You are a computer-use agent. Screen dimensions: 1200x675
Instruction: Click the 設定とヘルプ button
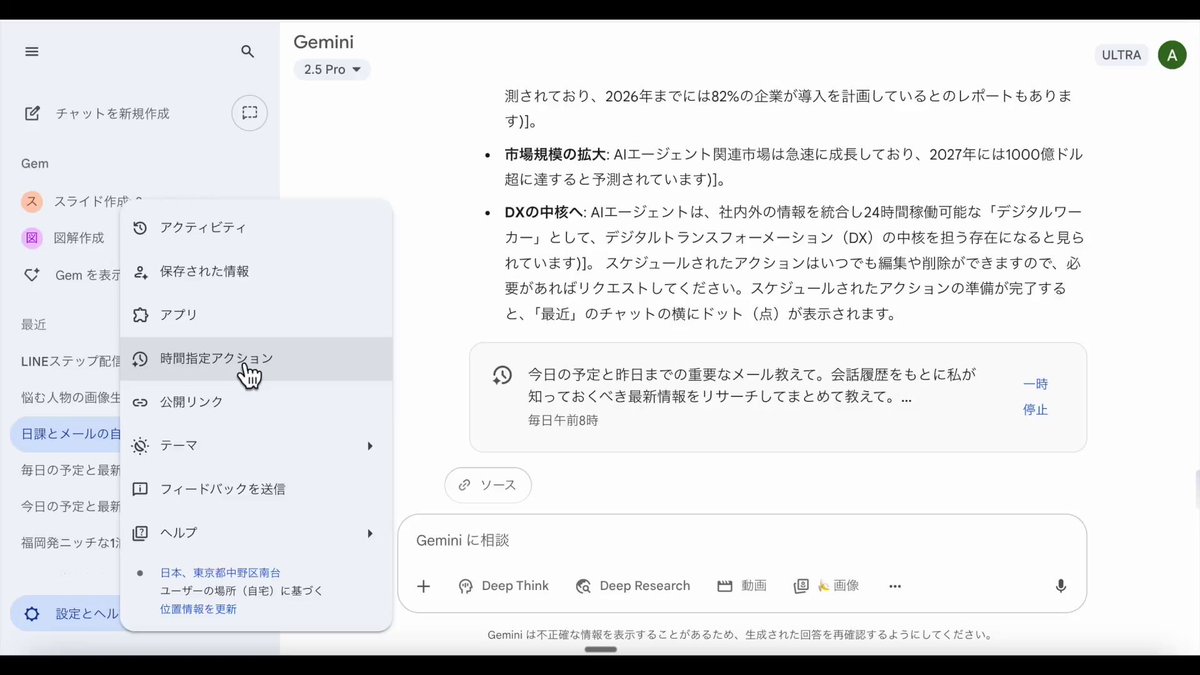pos(66,614)
